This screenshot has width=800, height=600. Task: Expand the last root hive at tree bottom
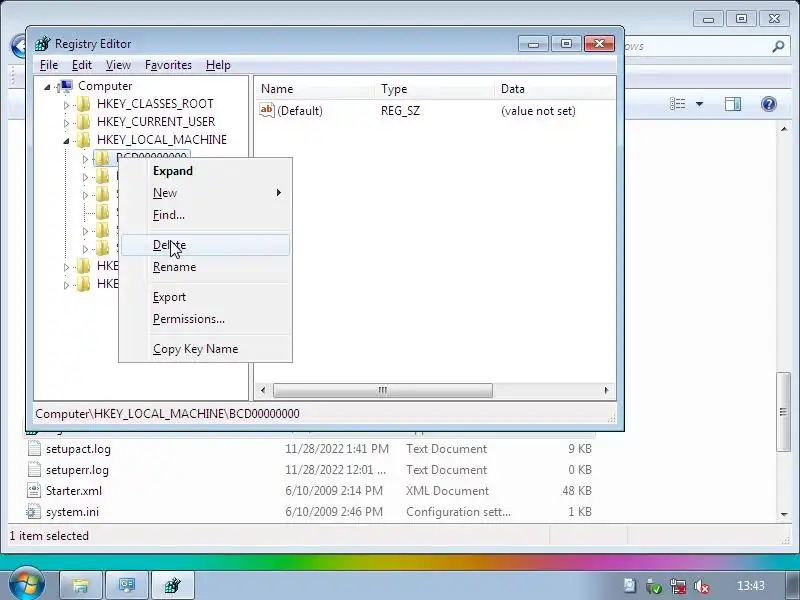66,285
